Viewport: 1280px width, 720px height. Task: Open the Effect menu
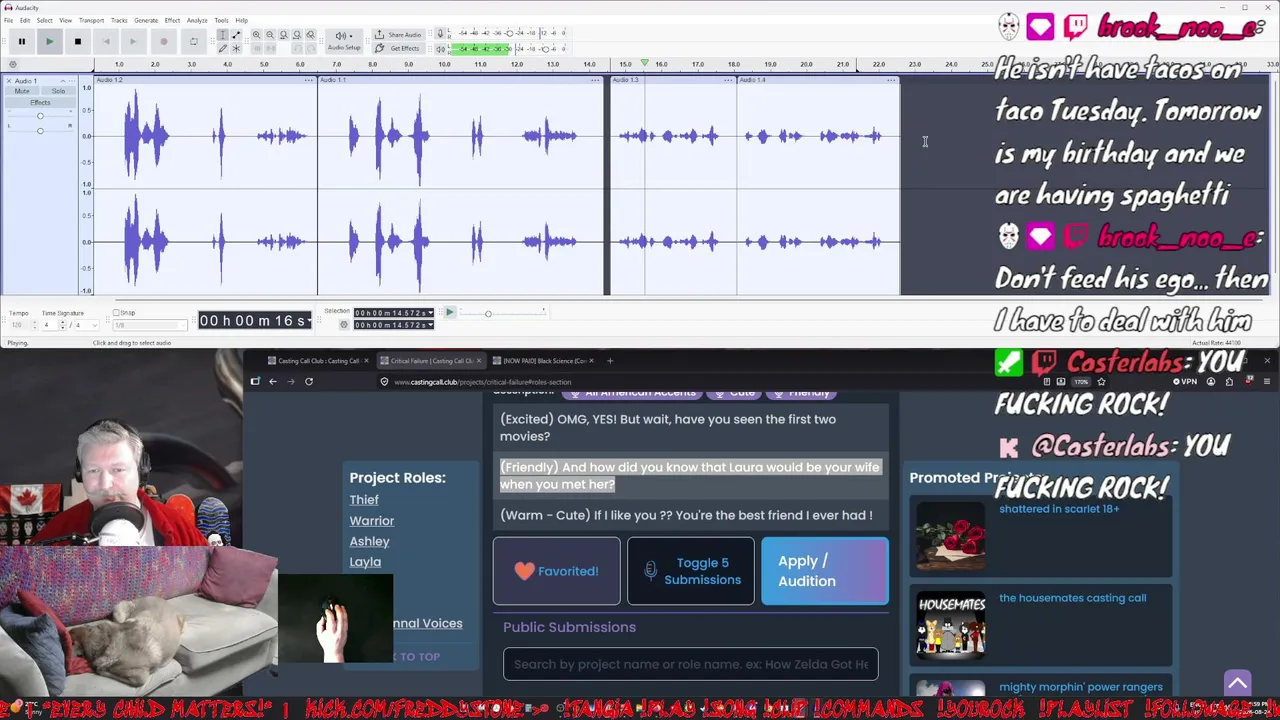[x=172, y=20]
